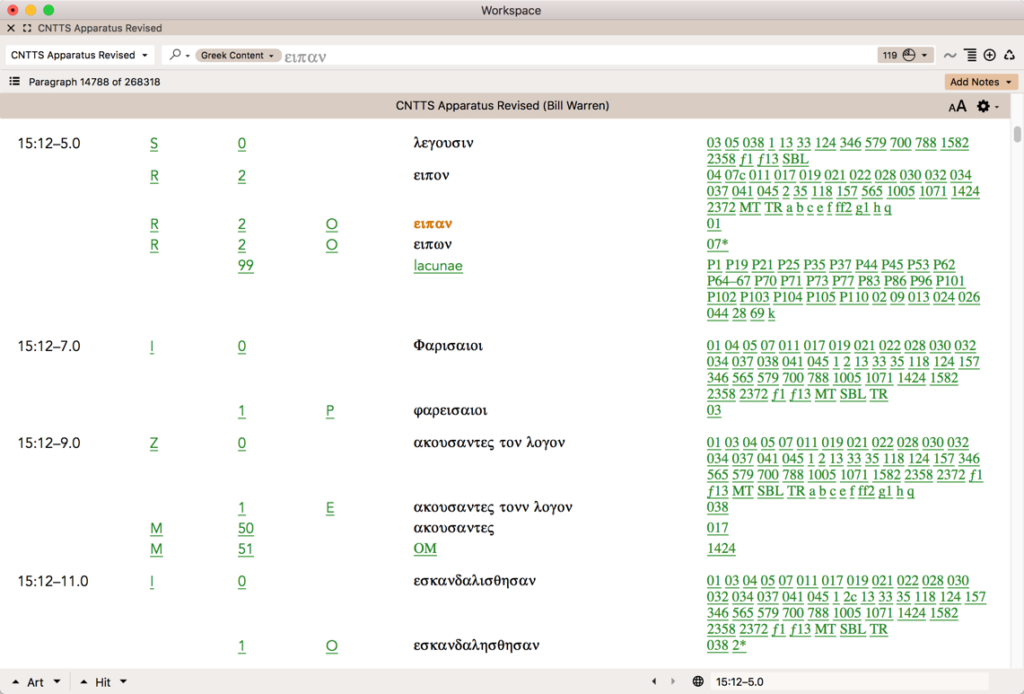This screenshot has height=694, width=1024.
Task: Go to next Hit using down arrow
Action: point(123,682)
